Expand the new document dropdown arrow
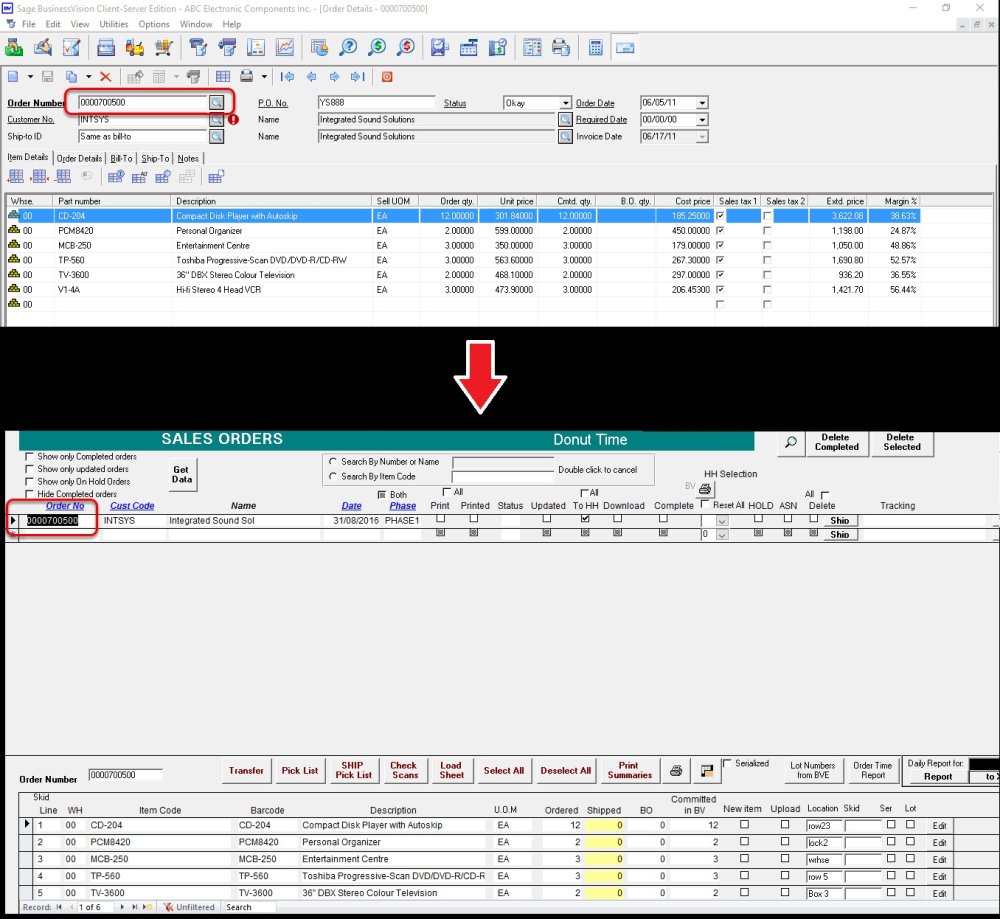The height and width of the screenshot is (919, 1000). click(30, 77)
